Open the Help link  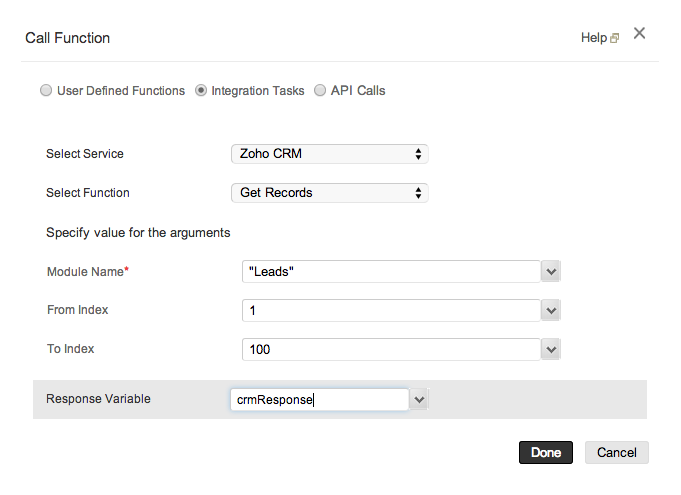(x=594, y=38)
